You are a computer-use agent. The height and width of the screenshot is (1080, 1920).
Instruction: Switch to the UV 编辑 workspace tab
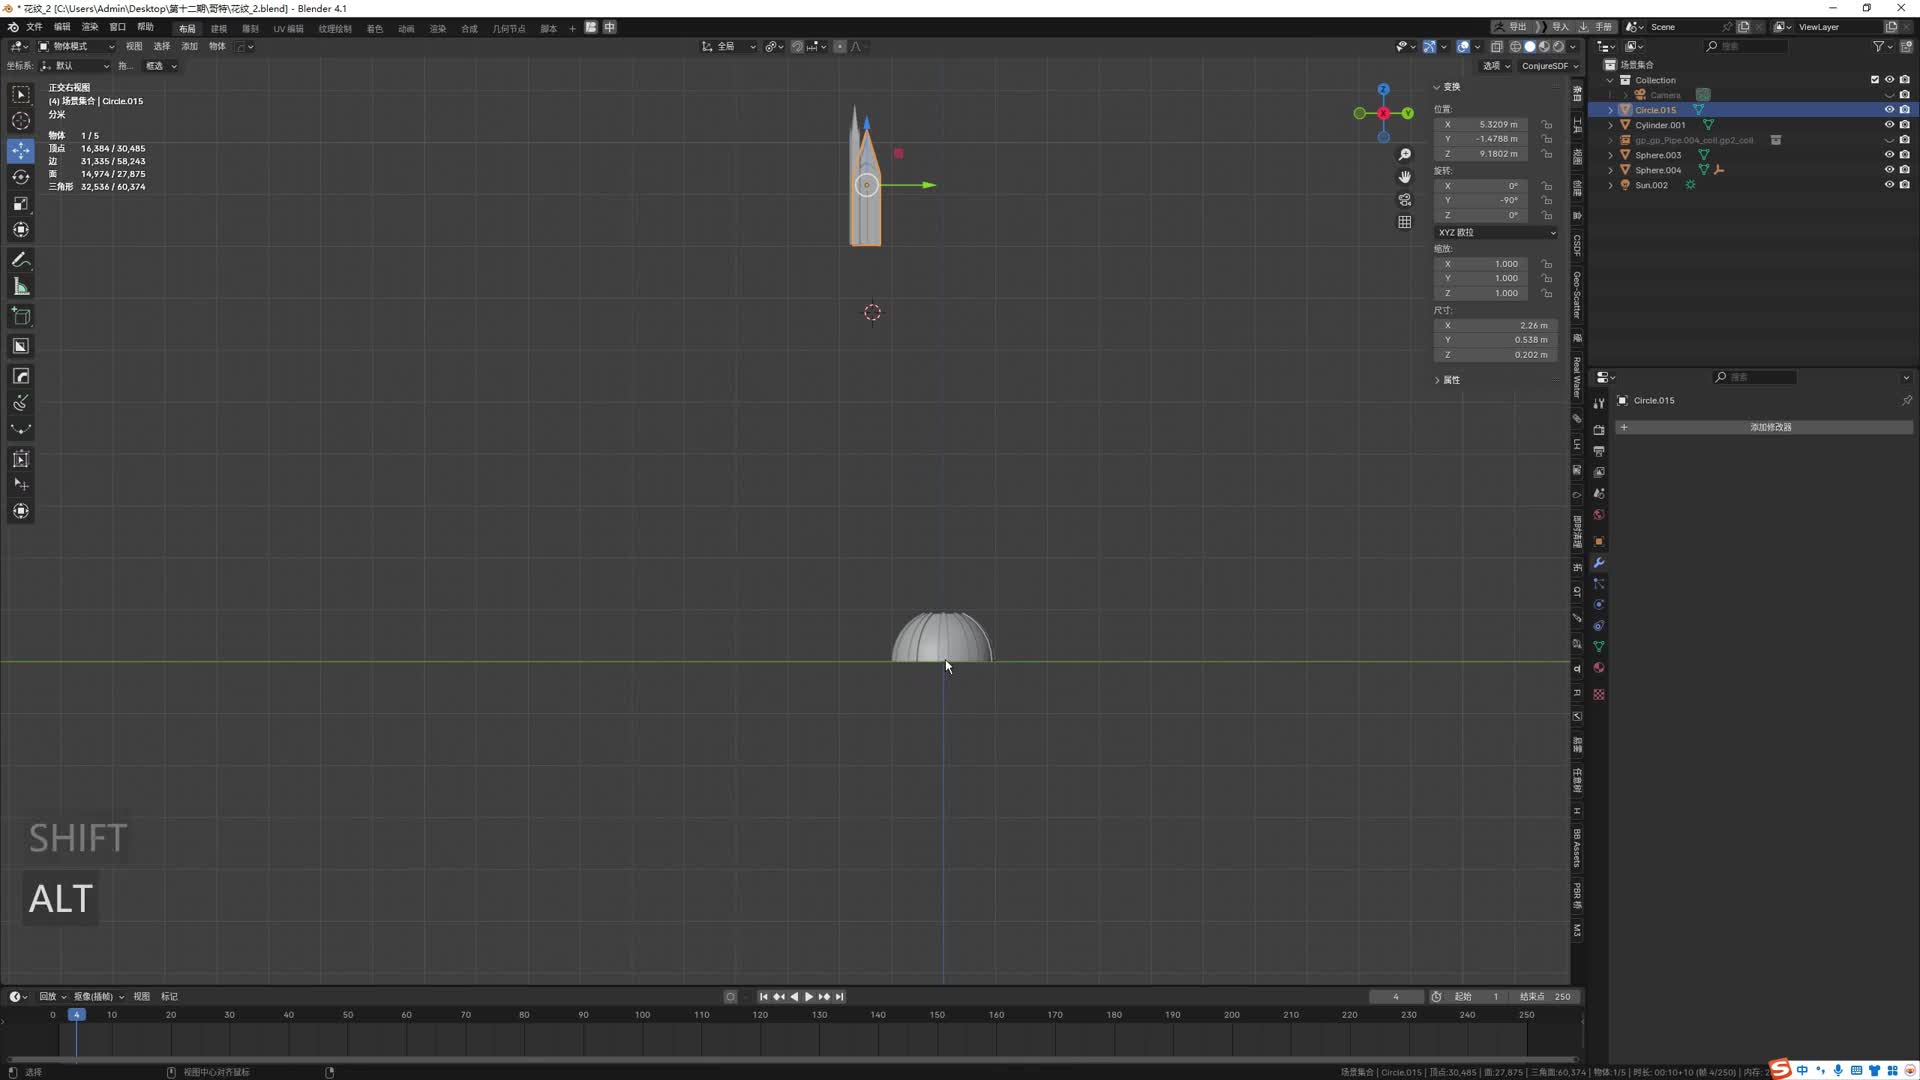click(288, 28)
